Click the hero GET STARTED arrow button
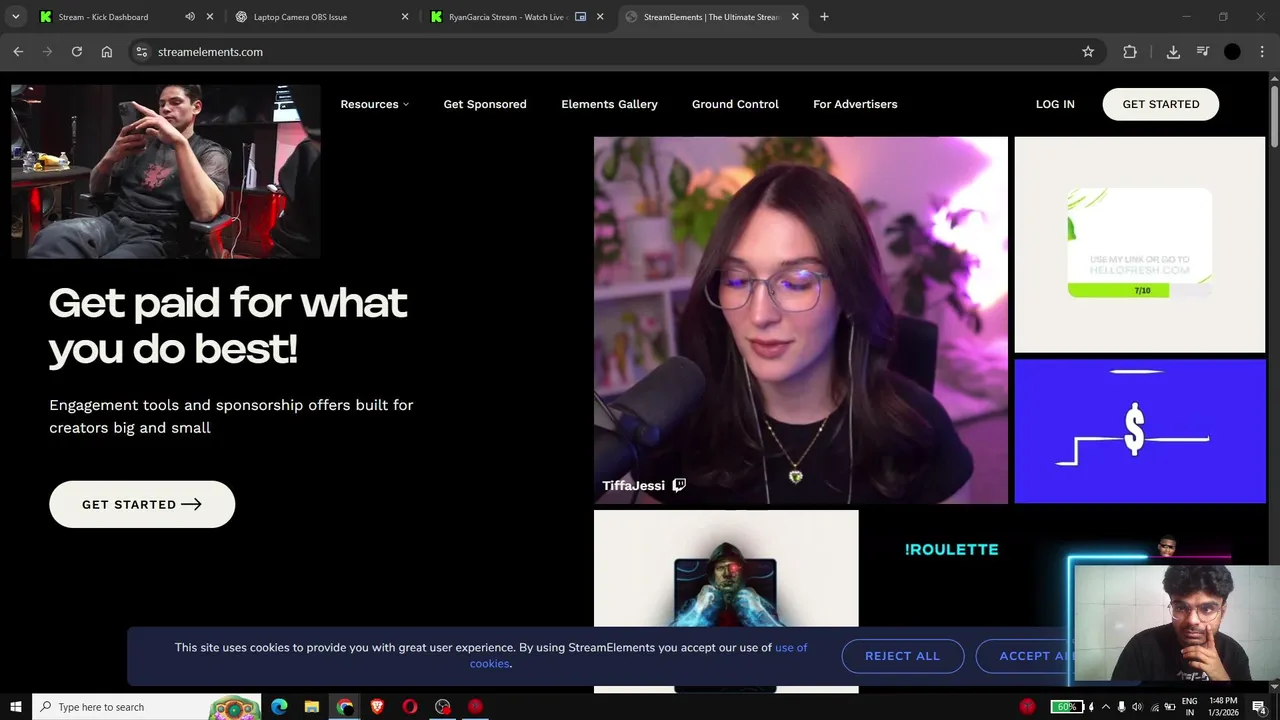The width and height of the screenshot is (1280, 720). point(142,504)
